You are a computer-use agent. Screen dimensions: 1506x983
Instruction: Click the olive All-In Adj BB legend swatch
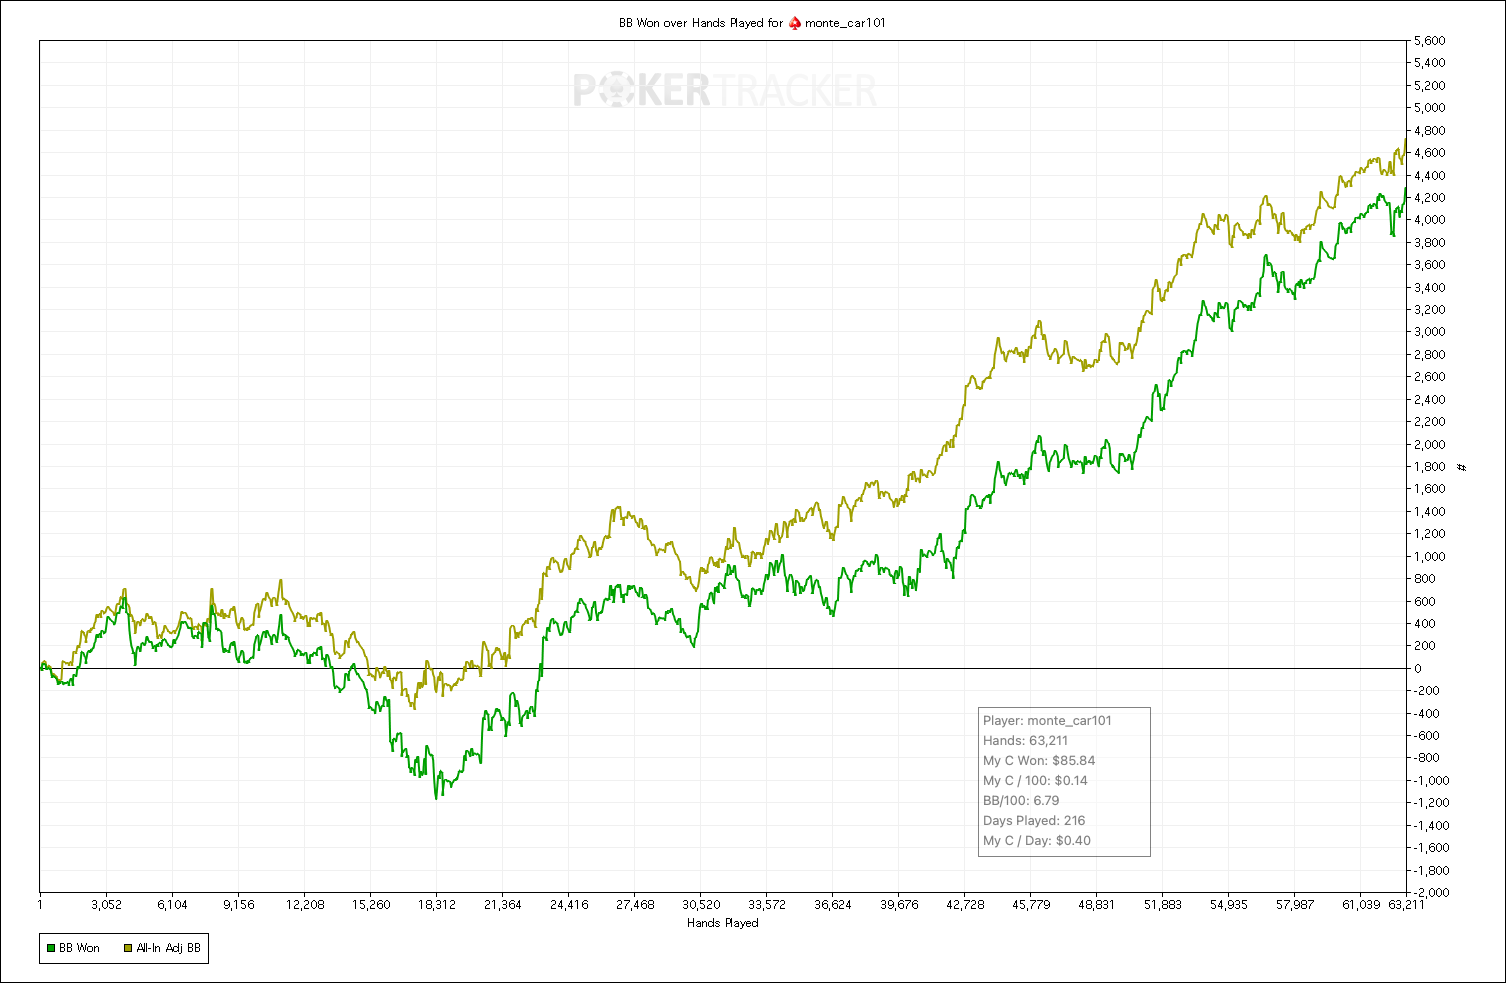click(x=128, y=948)
